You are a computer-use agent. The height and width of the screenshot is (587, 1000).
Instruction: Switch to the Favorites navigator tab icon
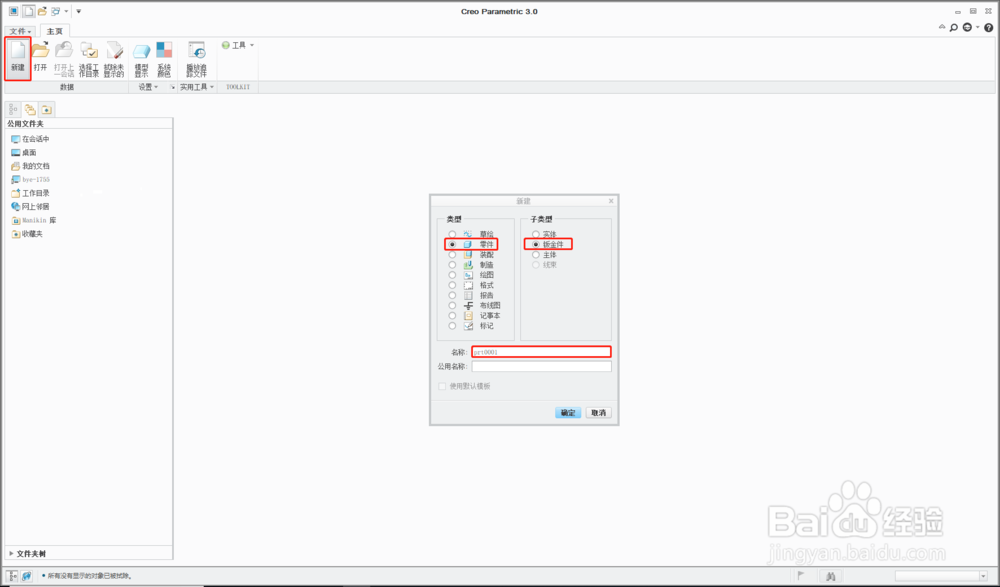pyautogui.click(x=47, y=110)
